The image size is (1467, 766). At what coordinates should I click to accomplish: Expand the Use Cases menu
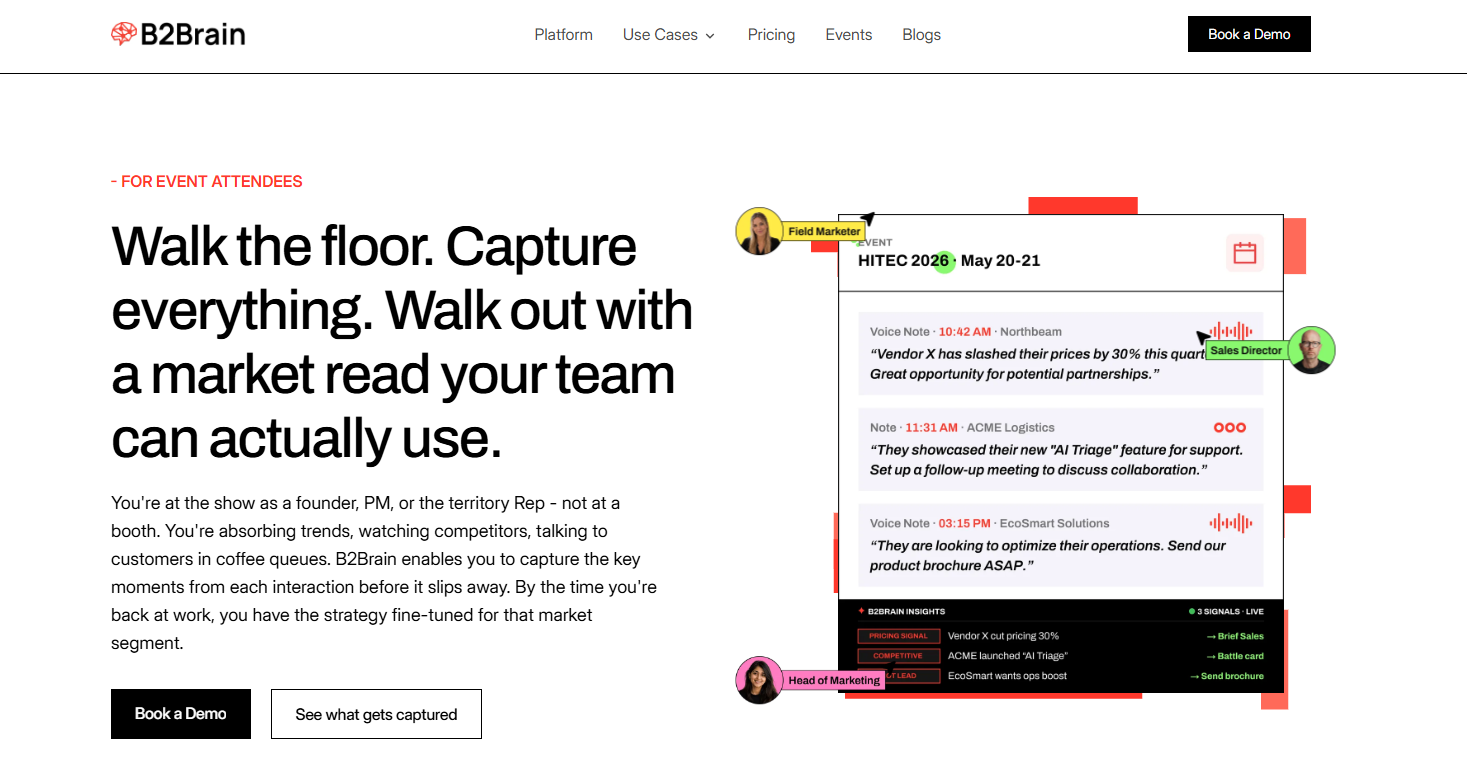669,34
